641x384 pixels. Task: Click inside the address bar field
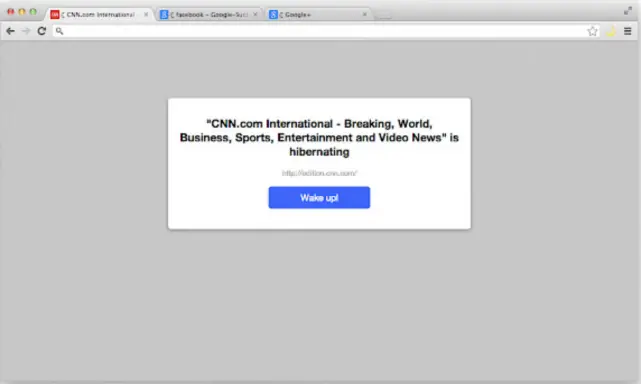tap(326, 31)
